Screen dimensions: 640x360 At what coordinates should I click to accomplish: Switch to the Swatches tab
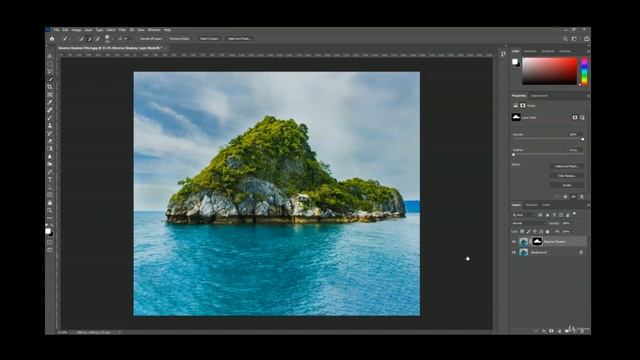pos(530,51)
